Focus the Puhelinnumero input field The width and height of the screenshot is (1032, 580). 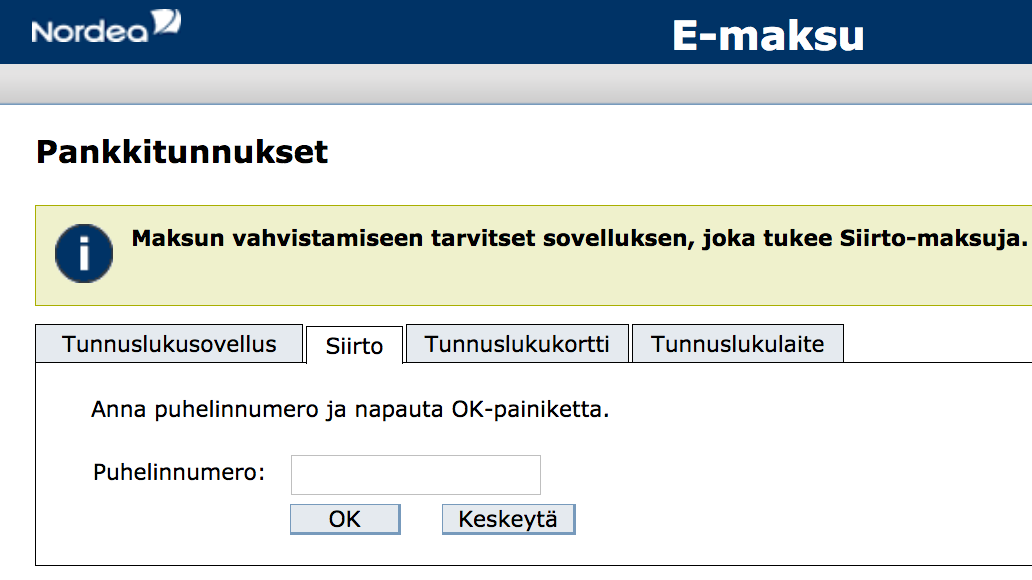coord(415,475)
